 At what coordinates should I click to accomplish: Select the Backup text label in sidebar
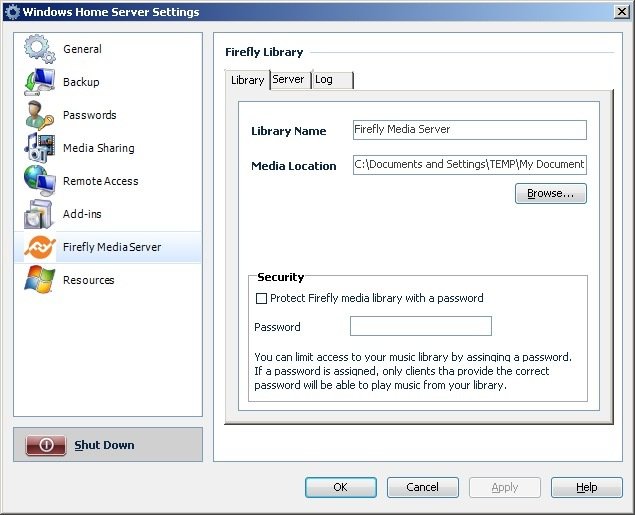point(81,82)
